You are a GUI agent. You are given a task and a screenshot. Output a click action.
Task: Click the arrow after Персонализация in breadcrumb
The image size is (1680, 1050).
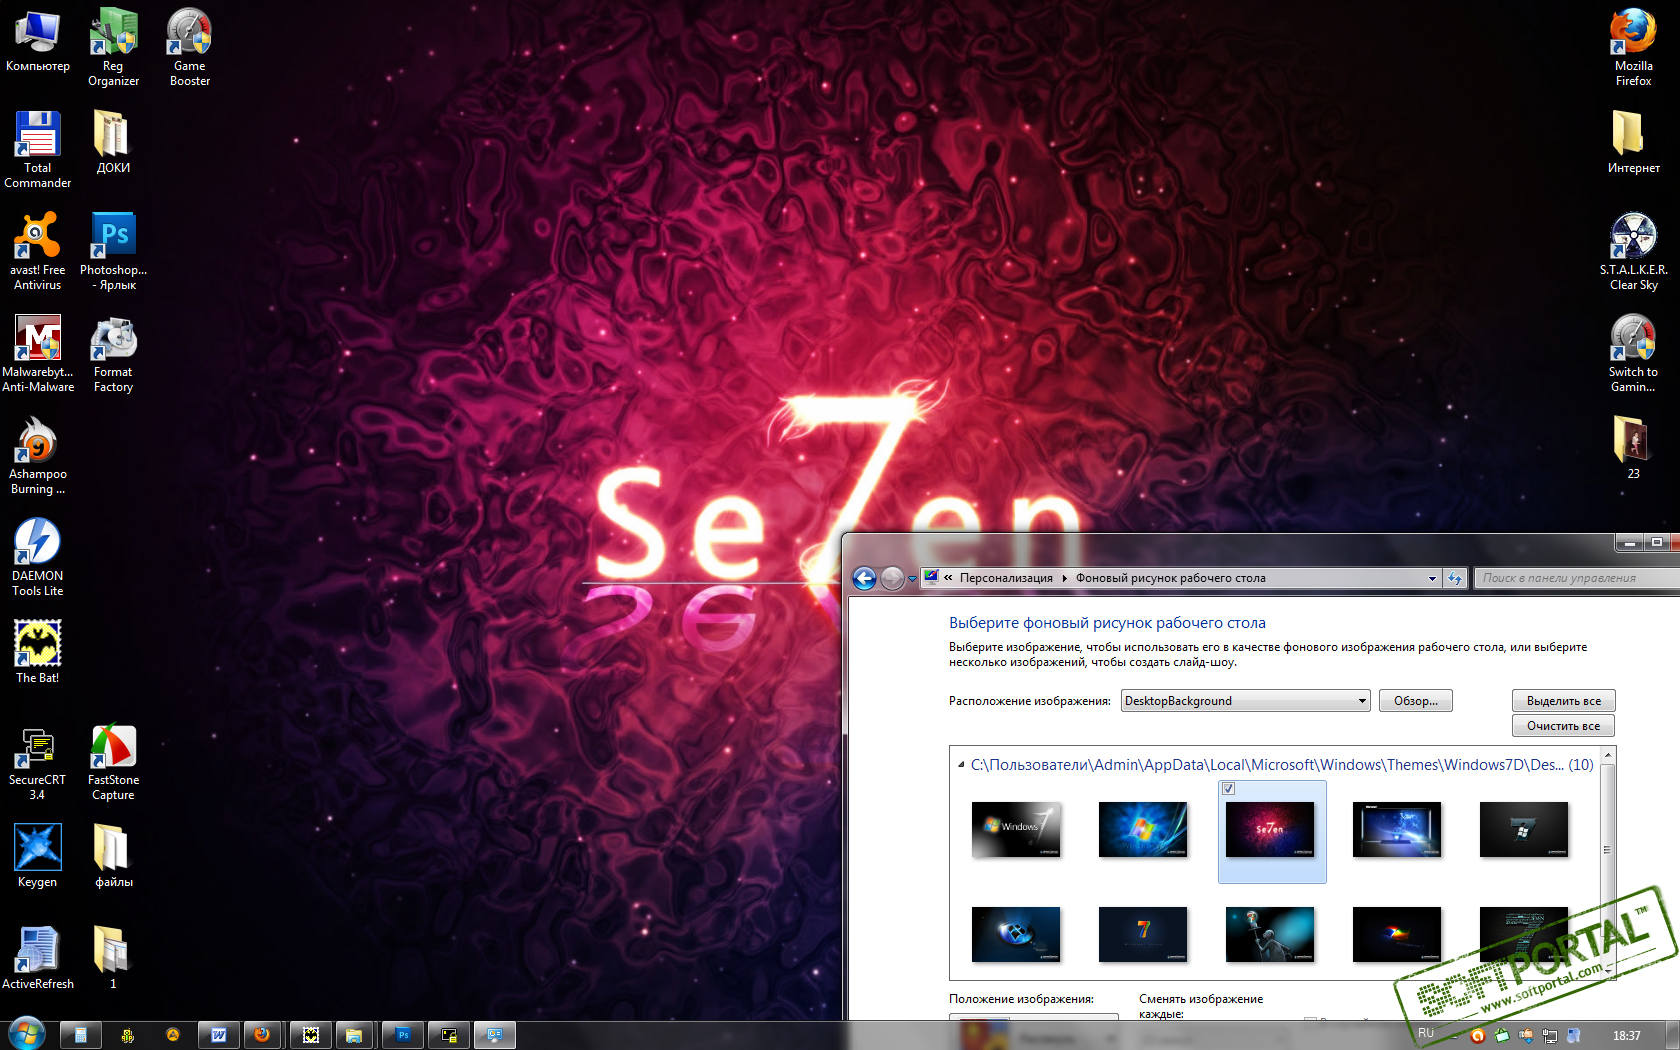1064,578
